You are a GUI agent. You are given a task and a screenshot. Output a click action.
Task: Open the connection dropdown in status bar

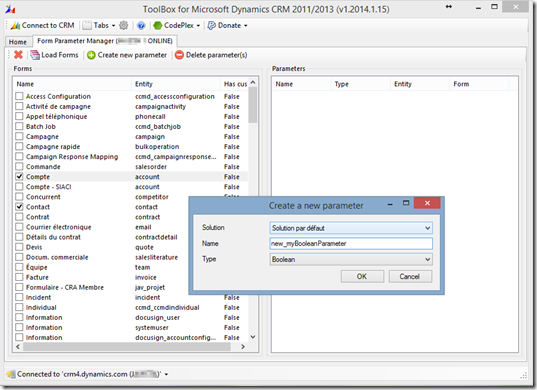[x=166, y=375]
